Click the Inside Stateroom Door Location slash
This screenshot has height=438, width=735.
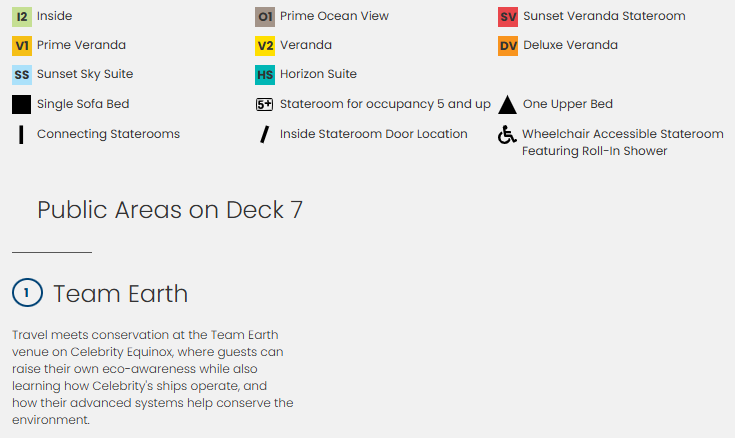[x=265, y=134]
